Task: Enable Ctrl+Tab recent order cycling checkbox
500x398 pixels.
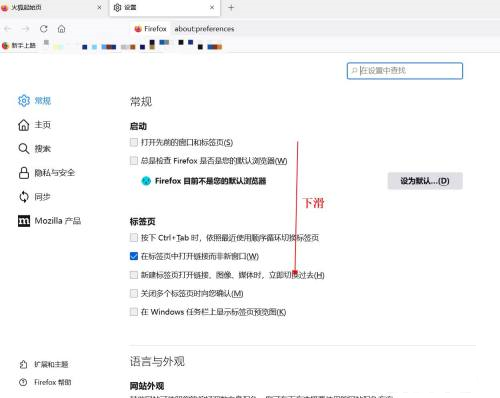Action: [x=134, y=238]
